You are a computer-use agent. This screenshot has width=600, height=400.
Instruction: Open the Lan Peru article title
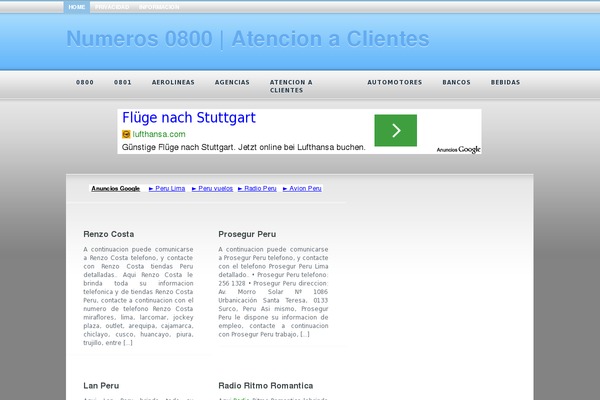(x=101, y=385)
